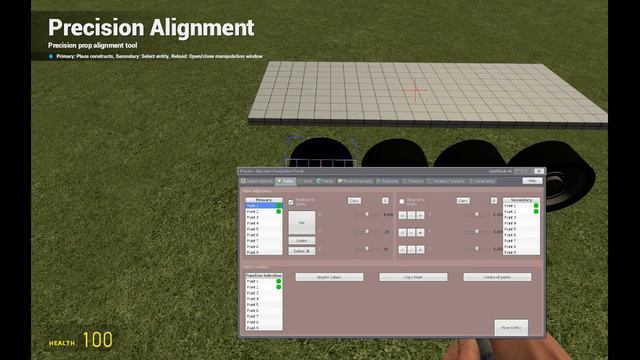Image resolution: width=640 pixels, height=360 pixels.
Task: Click the primary Z slider handle
Action: coord(367,249)
